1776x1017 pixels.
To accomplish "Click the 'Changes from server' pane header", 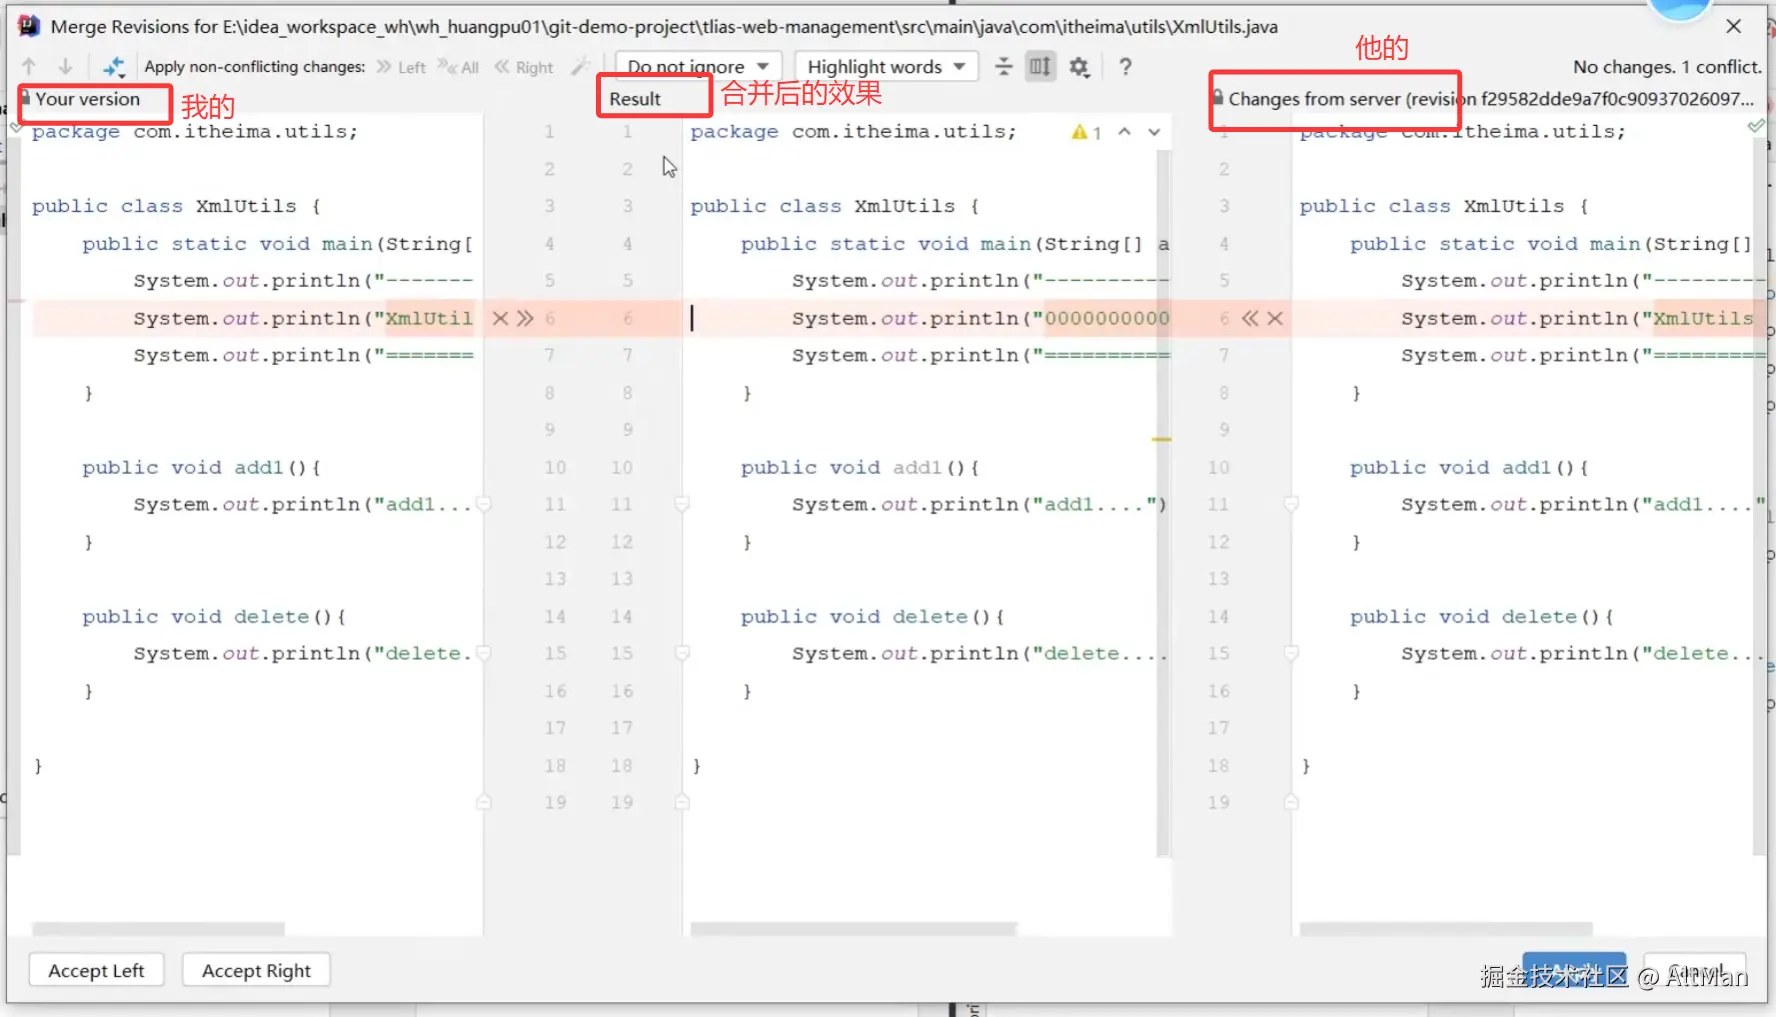I will click(x=1491, y=99).
